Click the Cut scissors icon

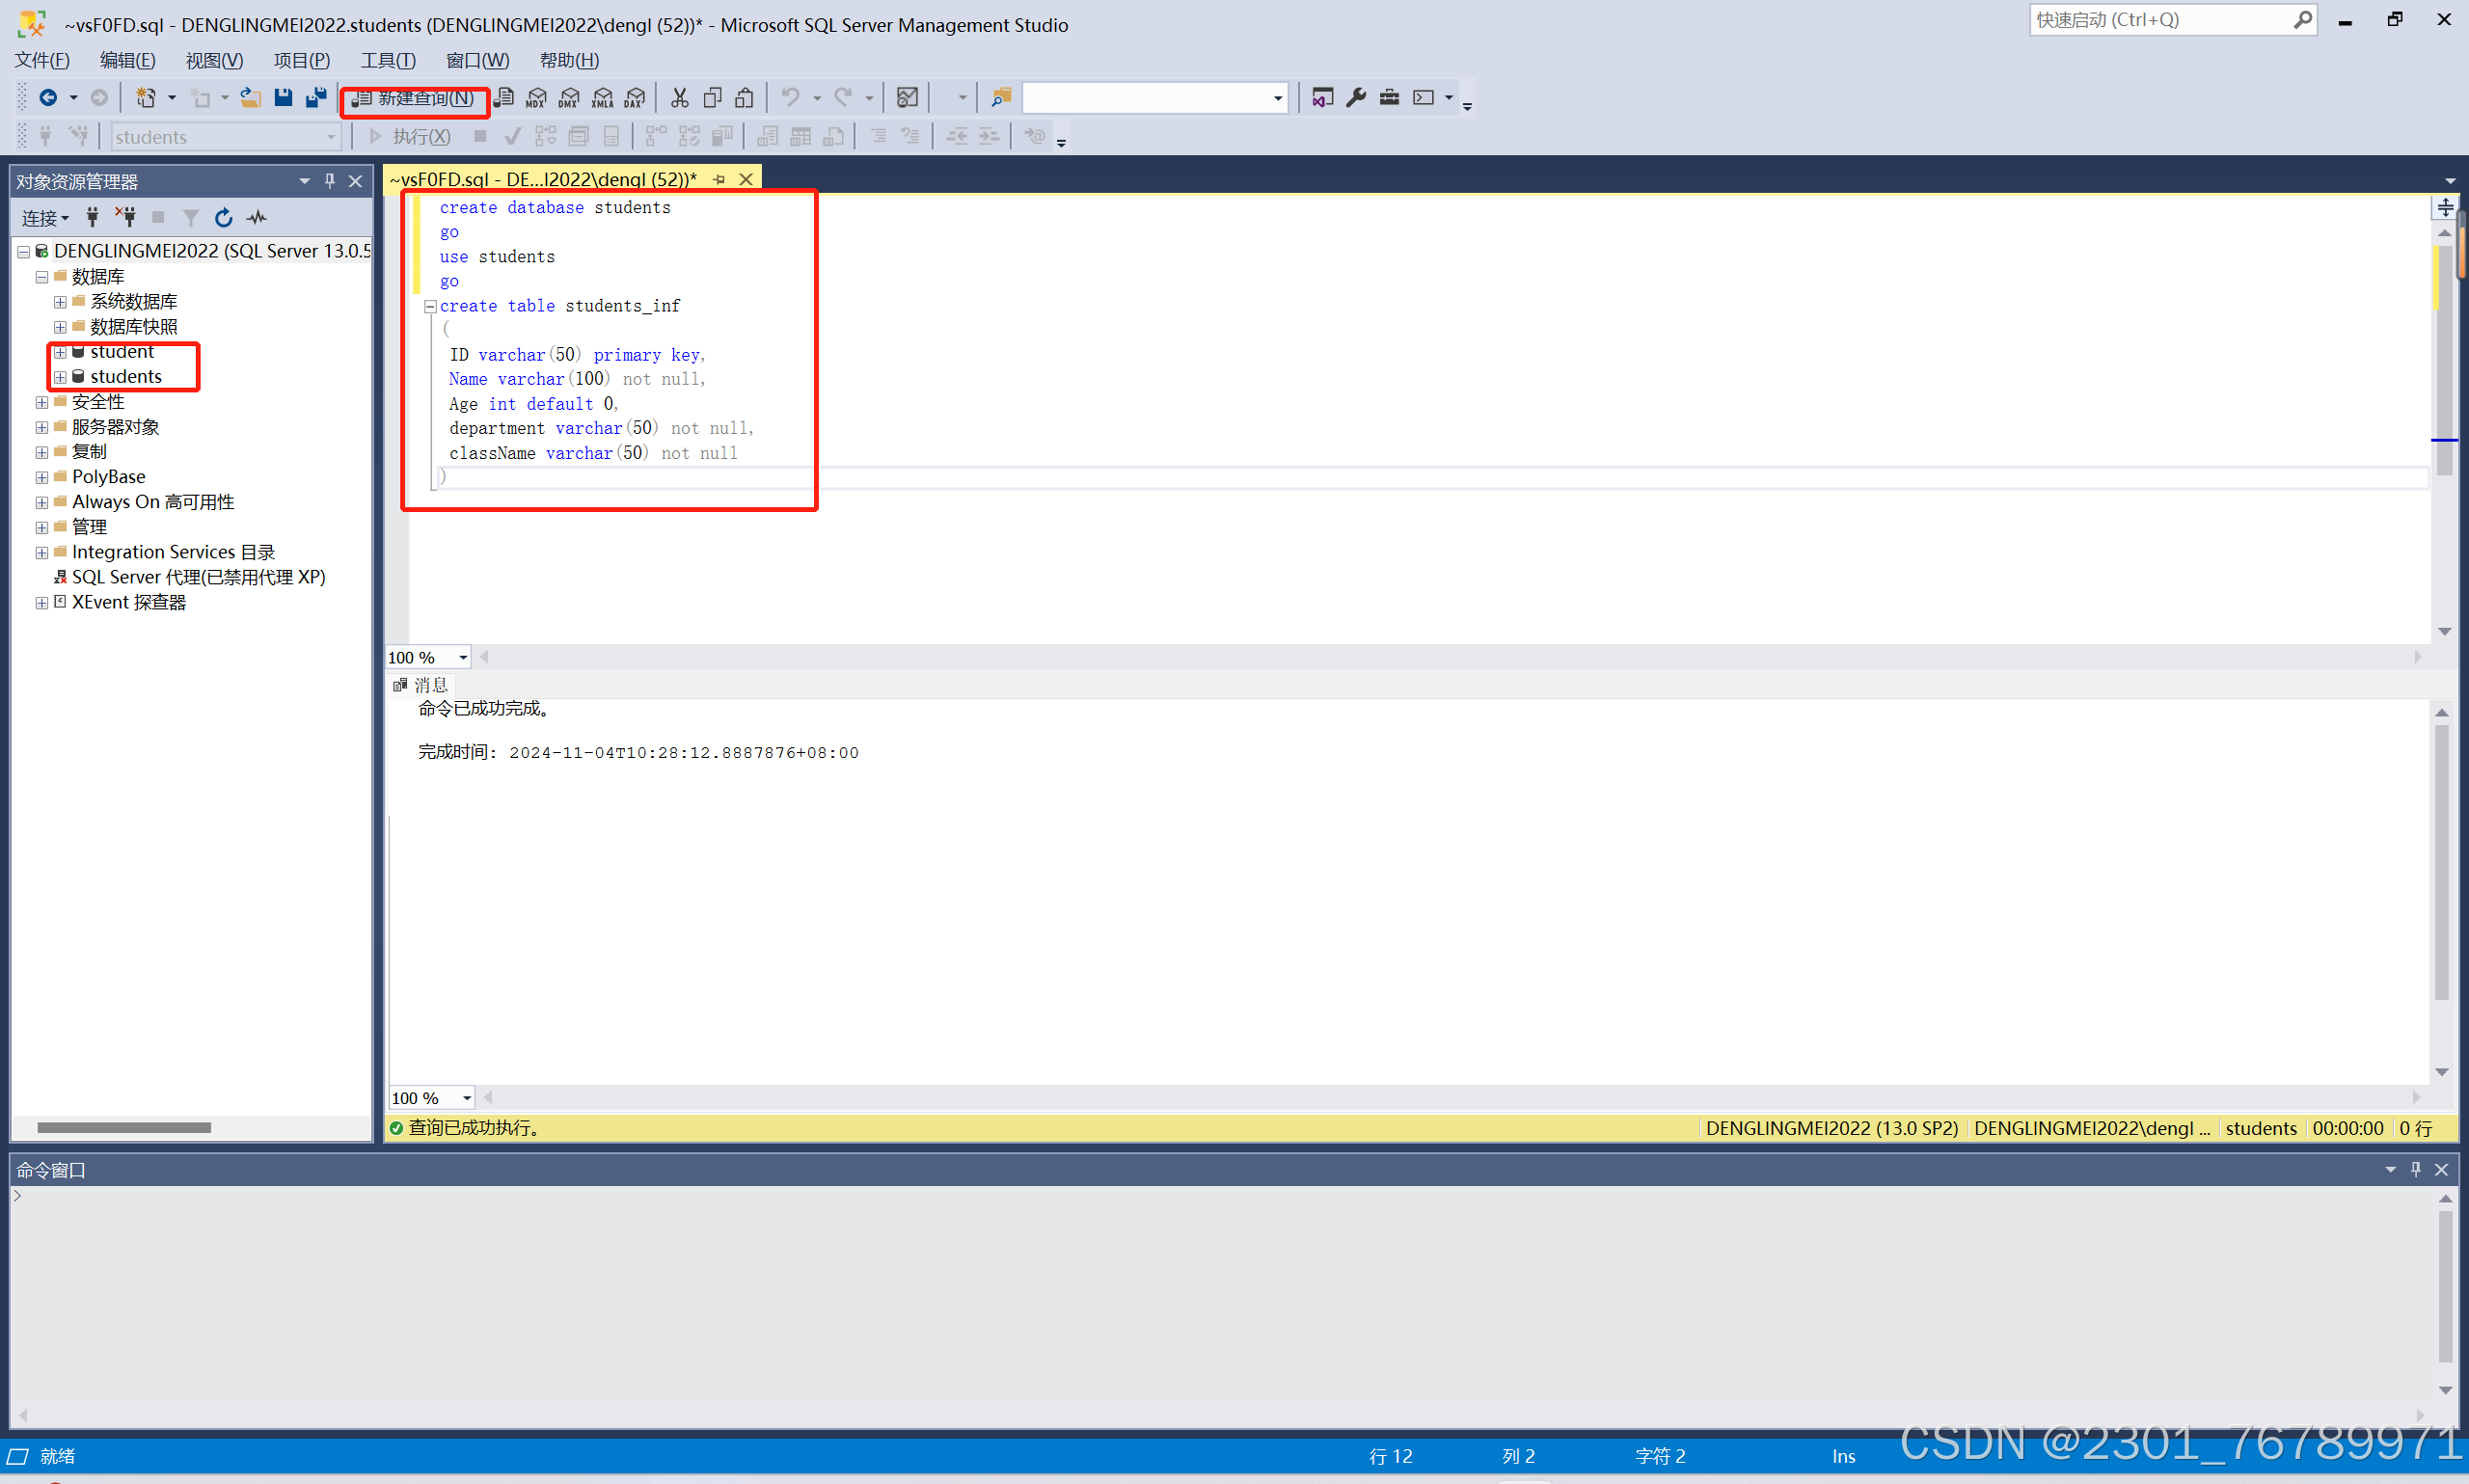tap(679, 98)
